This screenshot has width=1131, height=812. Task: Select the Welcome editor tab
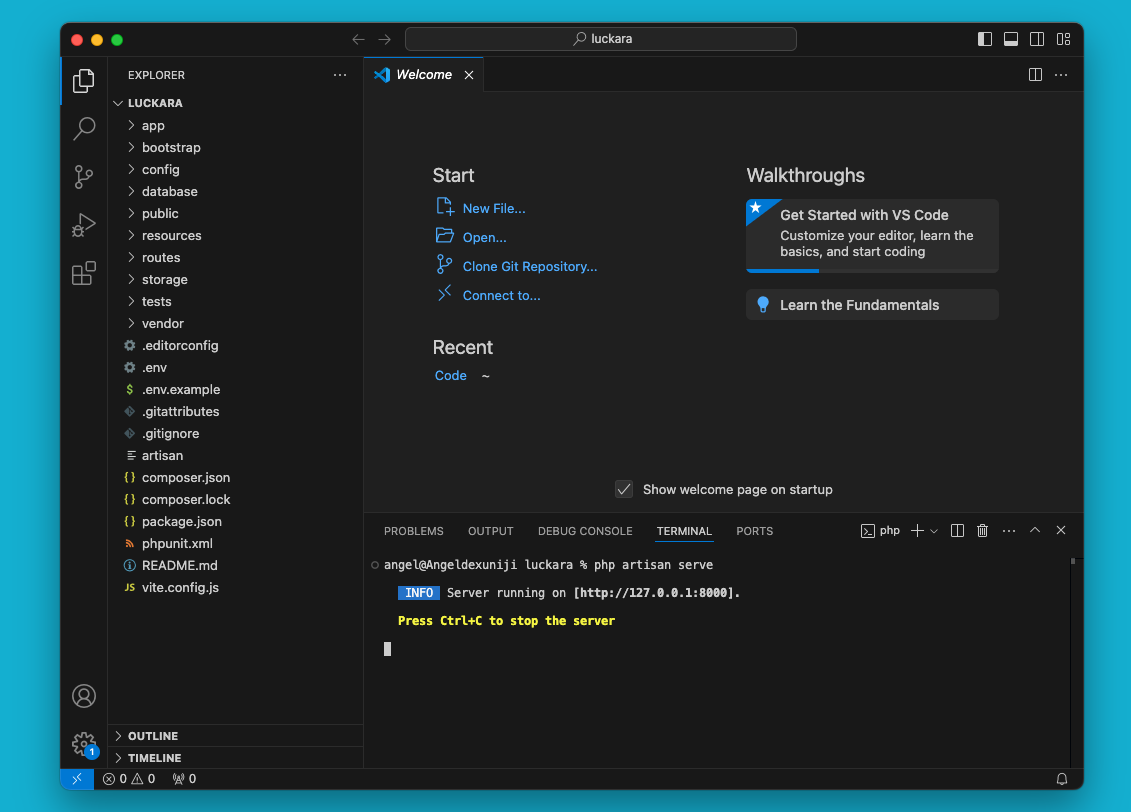tap(423, 75)
